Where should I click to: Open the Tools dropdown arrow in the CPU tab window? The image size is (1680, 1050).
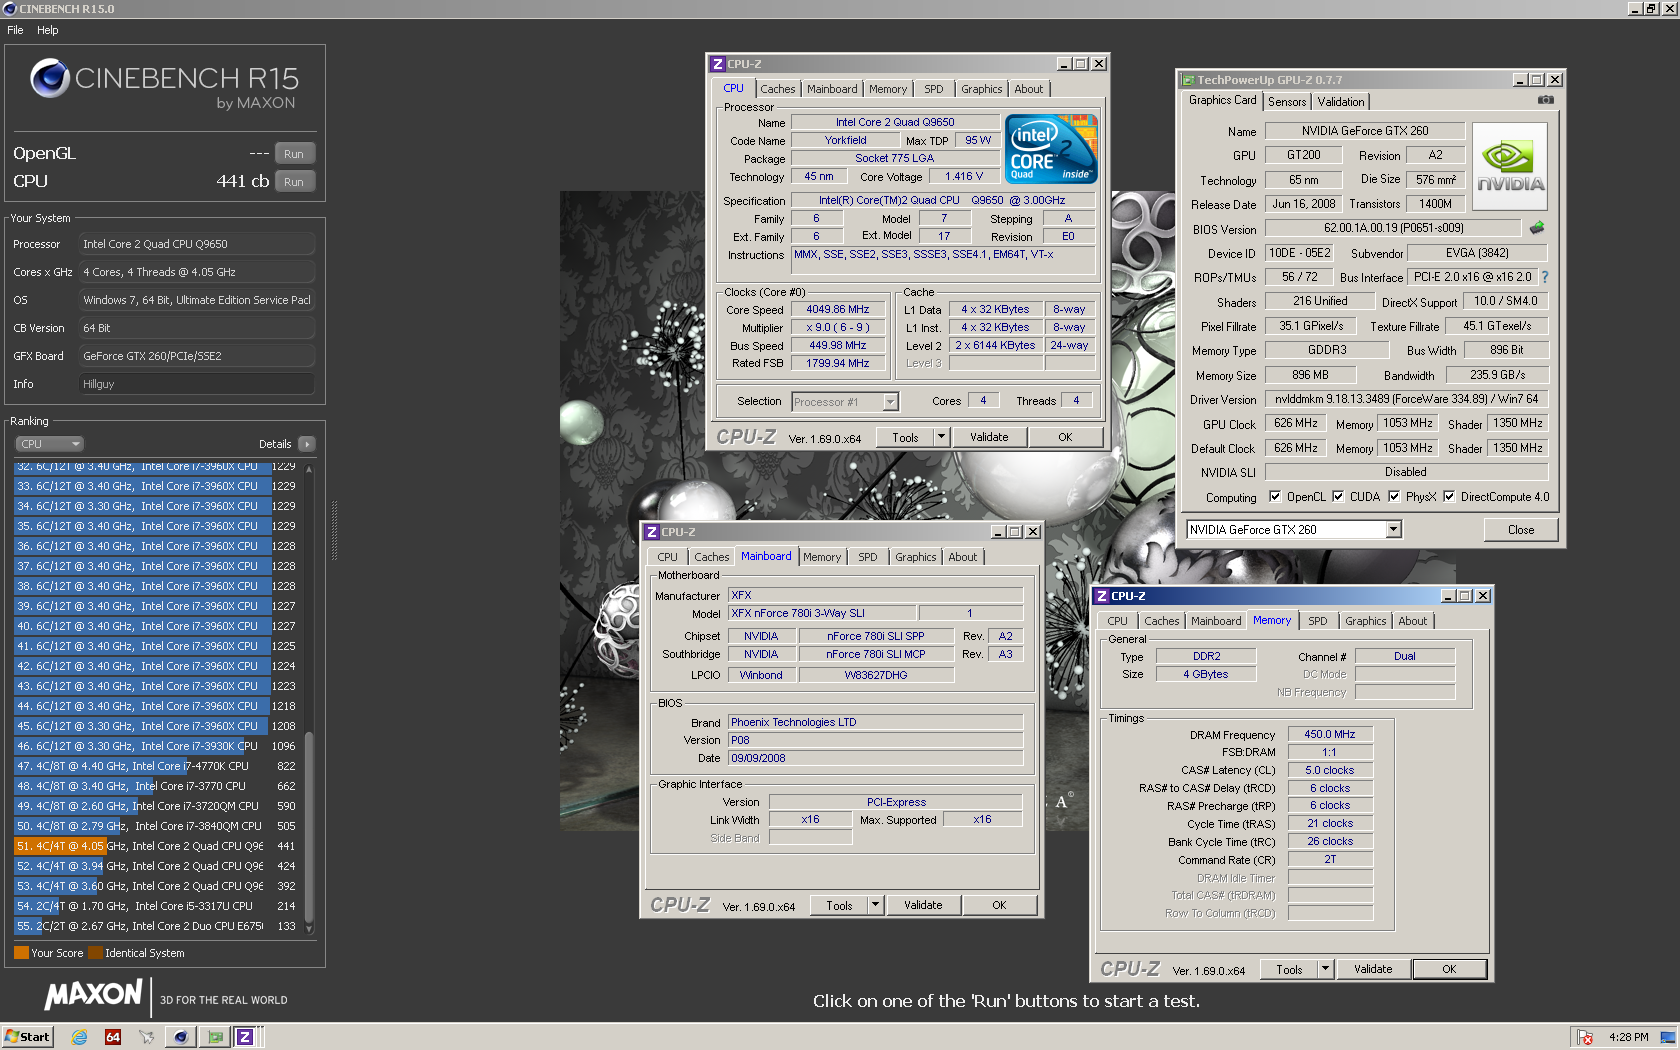click(x=940, y=437)
